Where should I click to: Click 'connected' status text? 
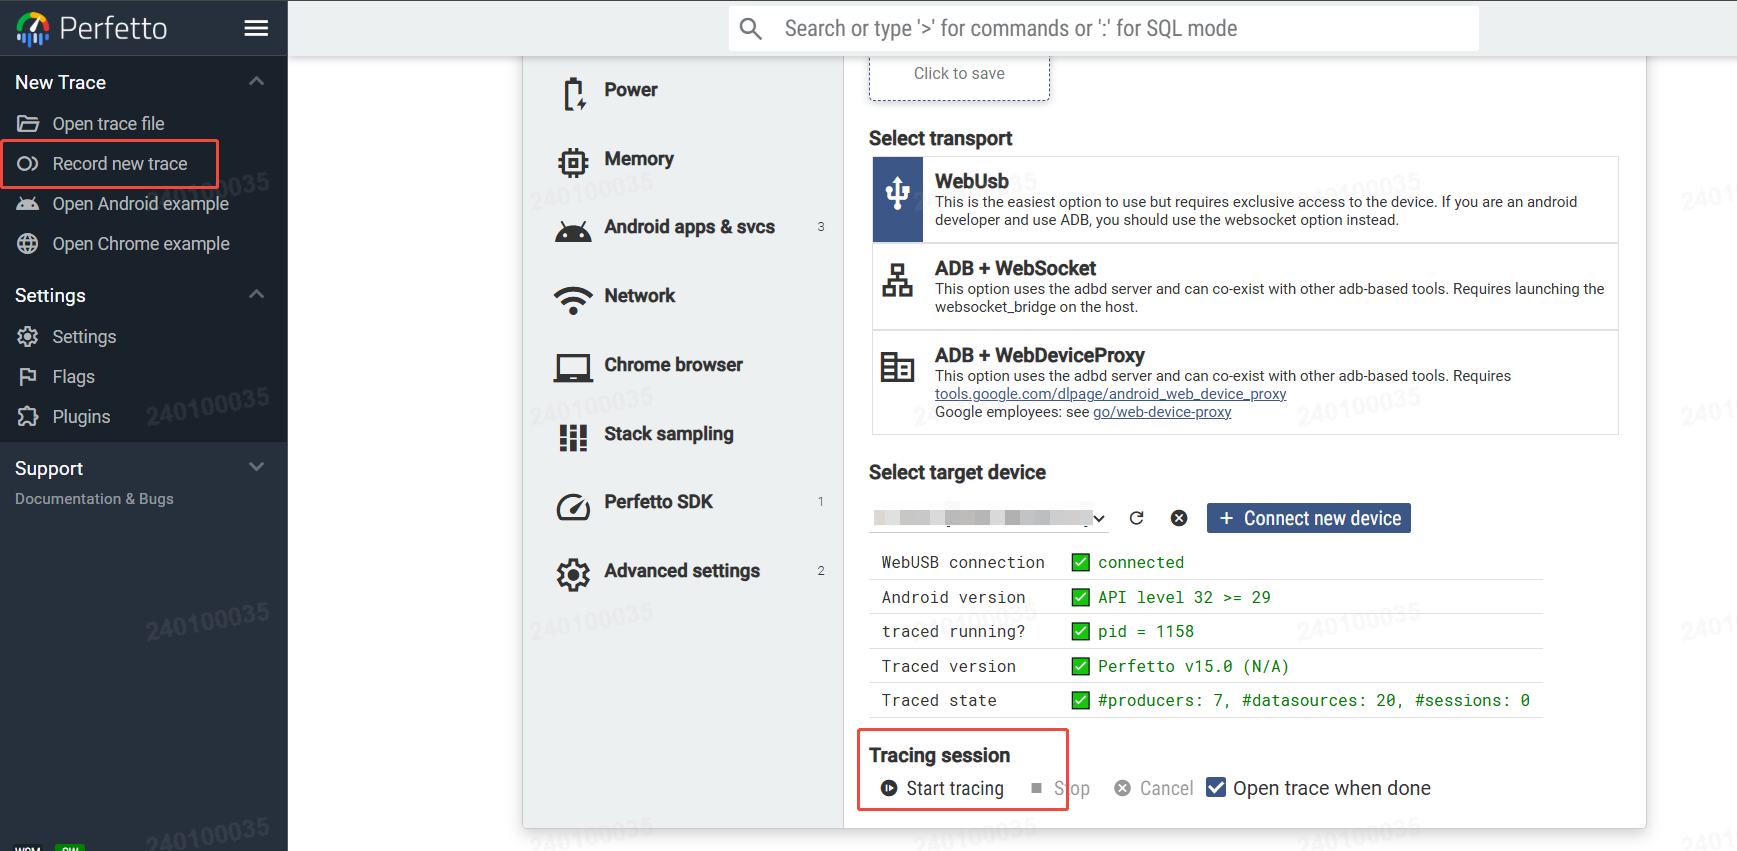tap(1141, 562)
